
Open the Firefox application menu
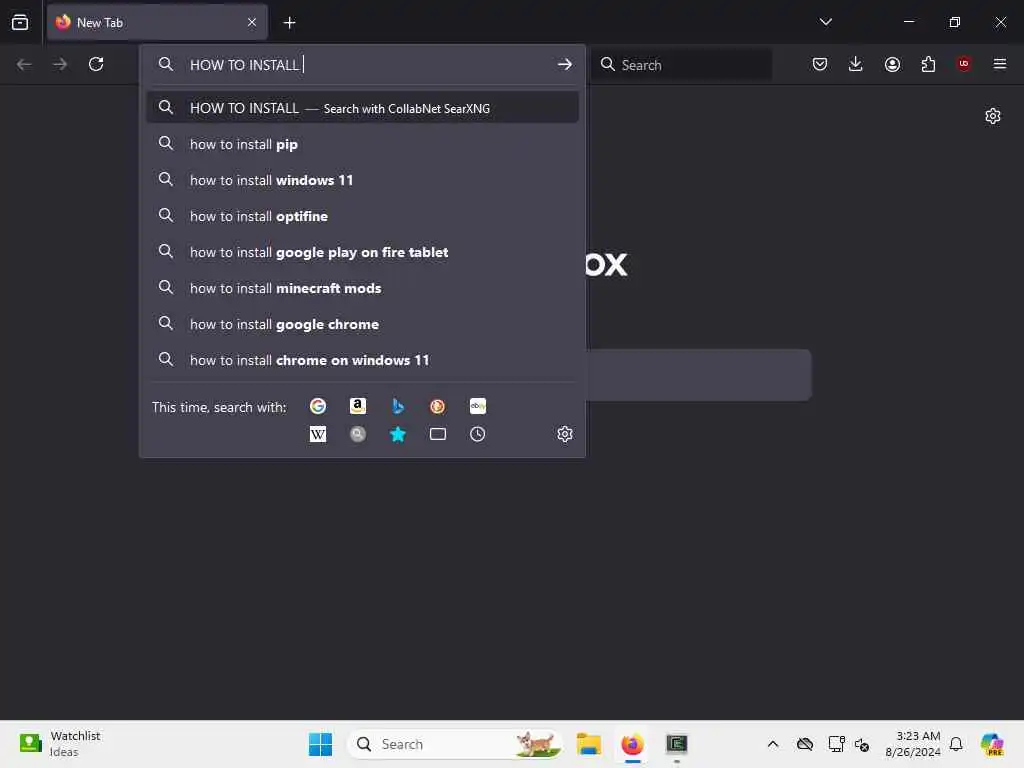coord(999,64)
